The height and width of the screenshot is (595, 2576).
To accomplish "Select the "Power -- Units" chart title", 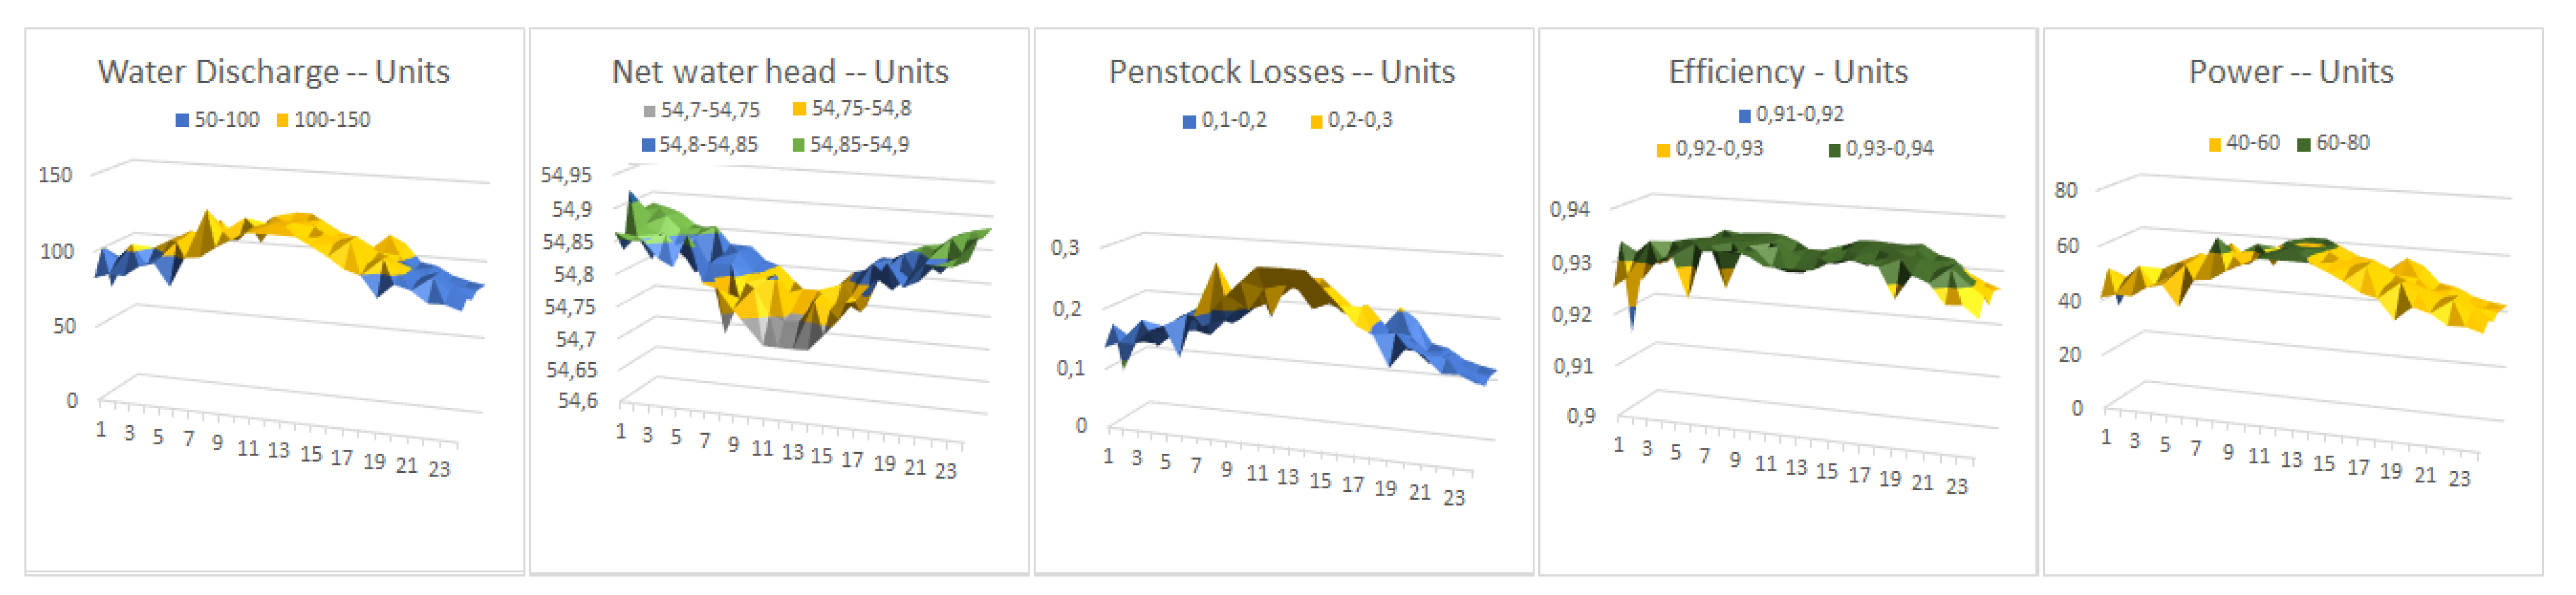I will tap(2290, 72).
